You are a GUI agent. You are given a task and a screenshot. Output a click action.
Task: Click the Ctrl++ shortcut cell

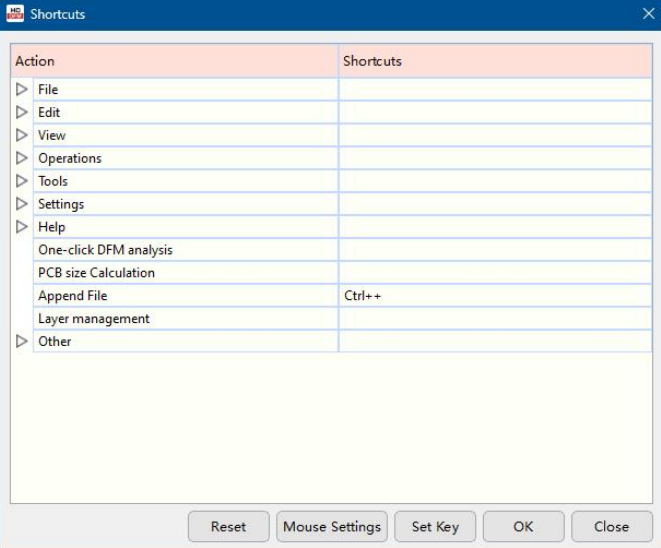363,296
